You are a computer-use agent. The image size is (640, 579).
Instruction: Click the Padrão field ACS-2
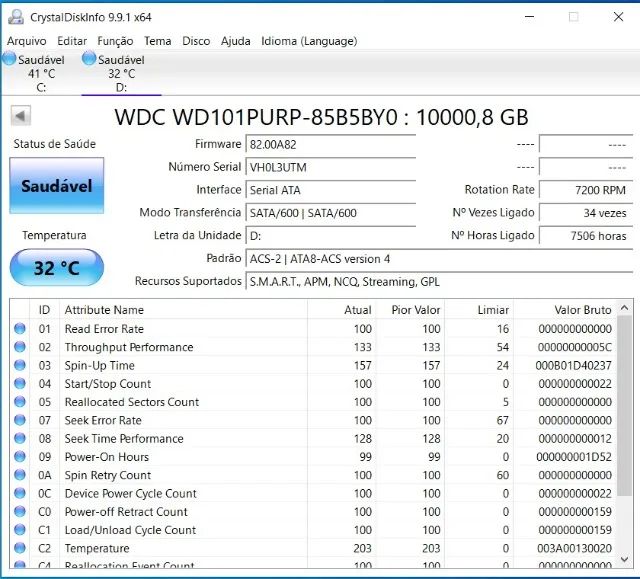coord(439,259)
